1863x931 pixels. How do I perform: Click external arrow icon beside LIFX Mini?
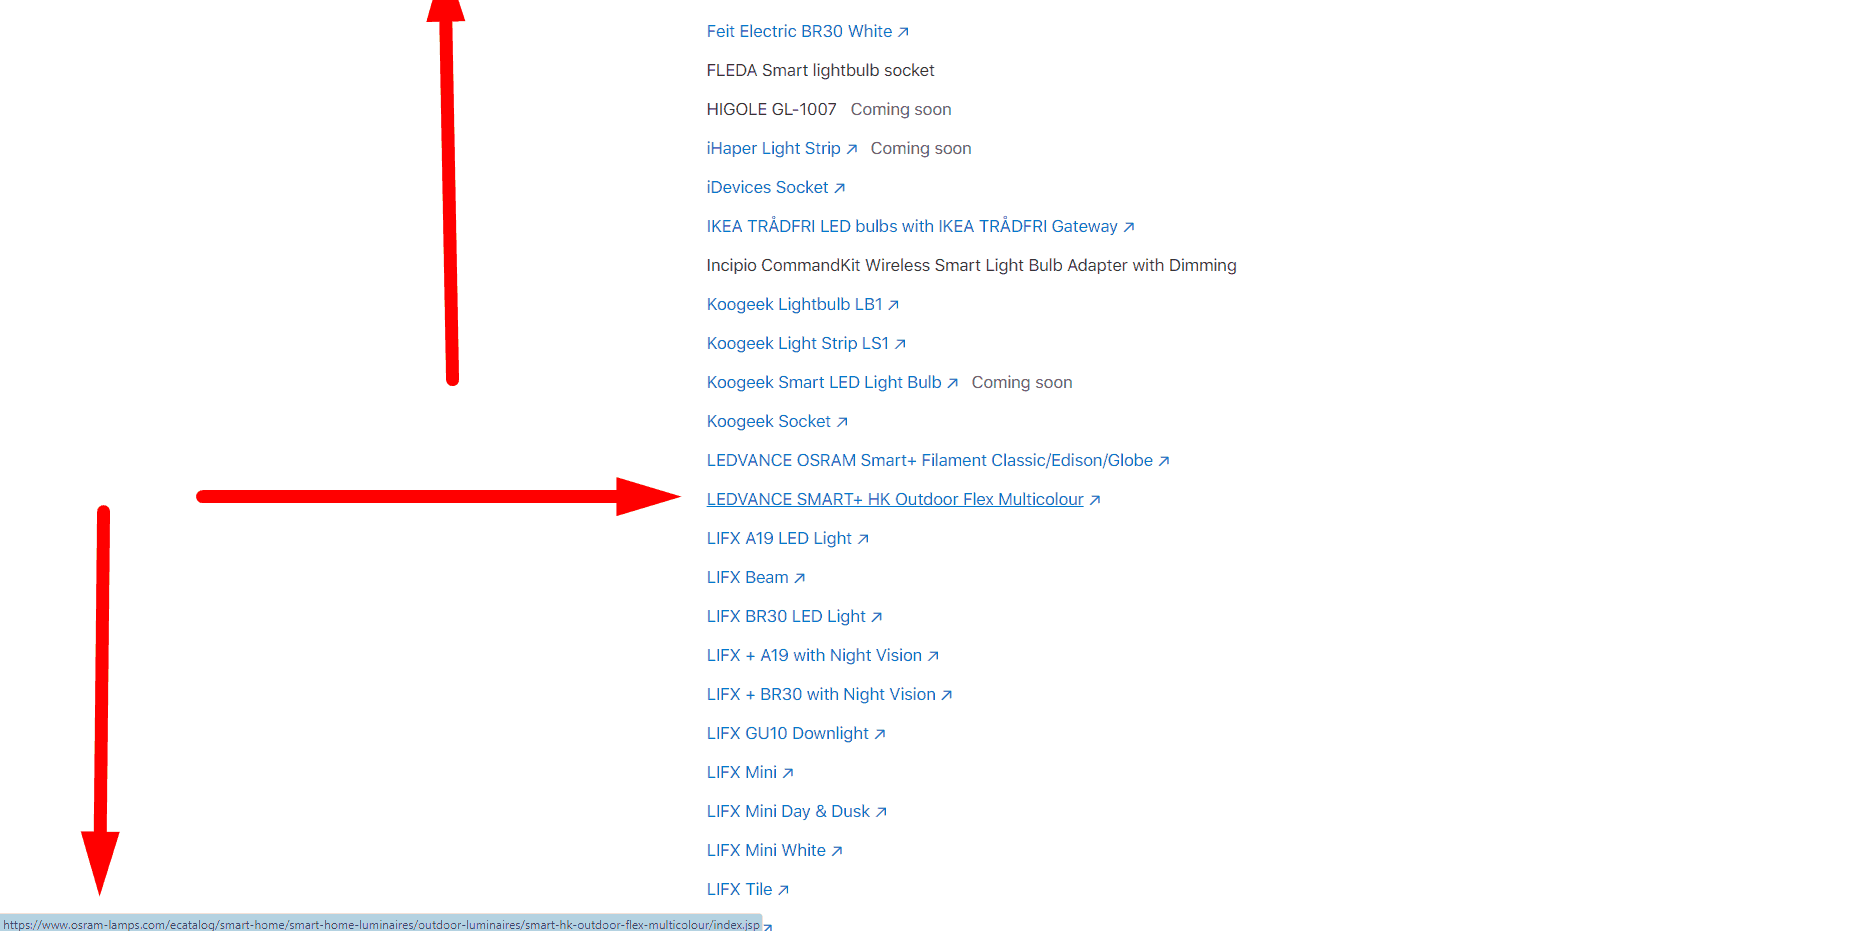(x=788, y=773)
